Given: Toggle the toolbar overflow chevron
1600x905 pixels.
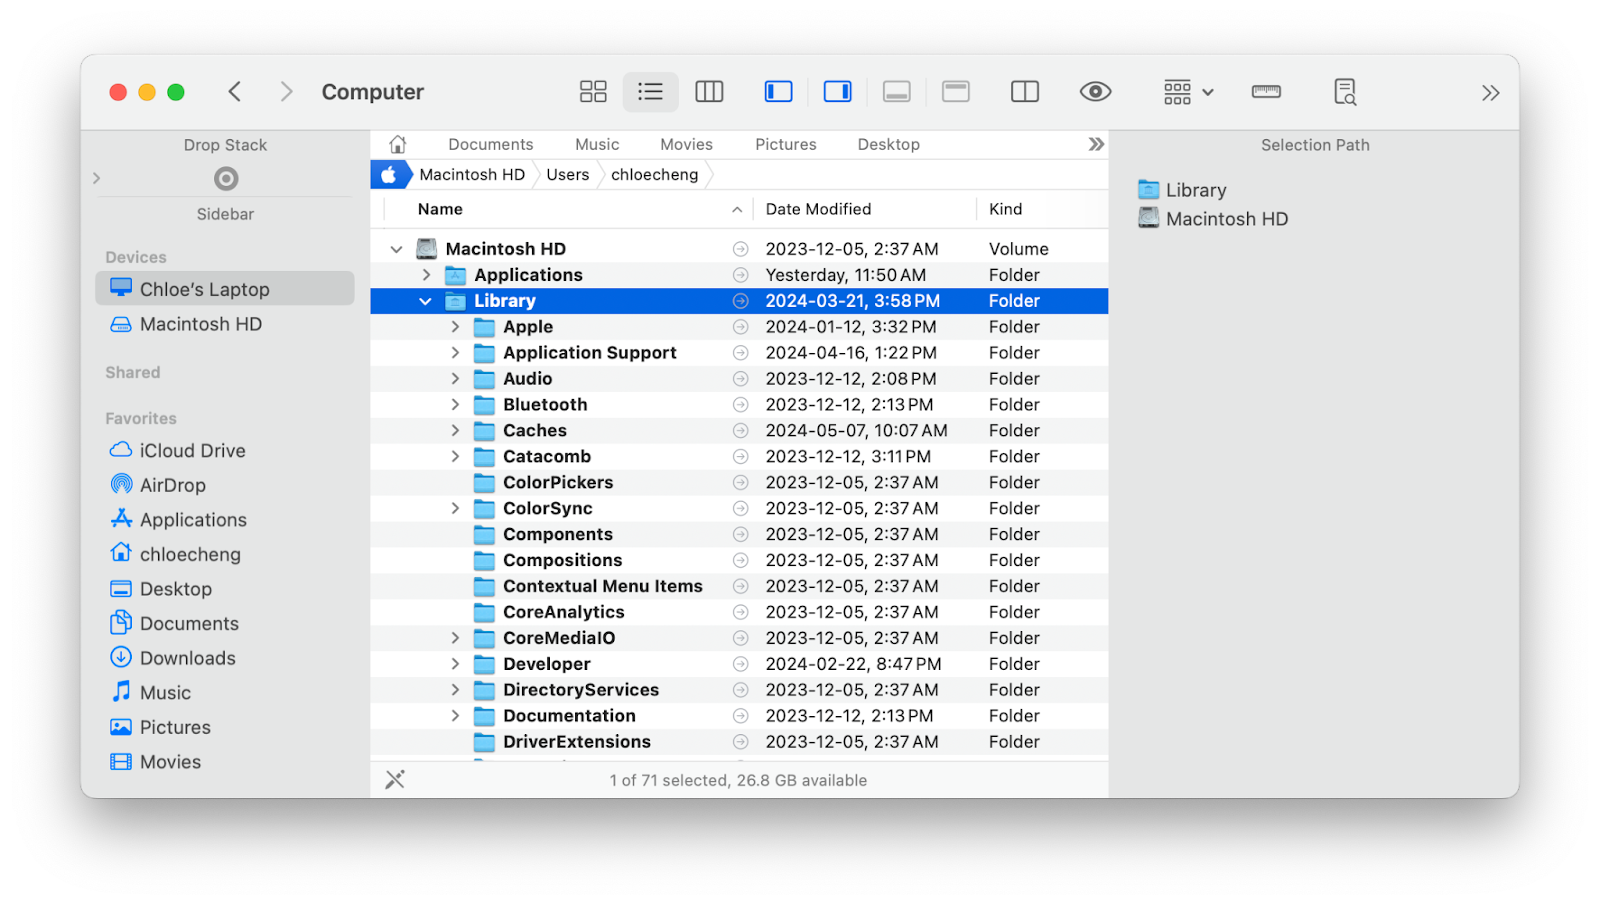Looking at the screenshot, I should coord(1490,92).
